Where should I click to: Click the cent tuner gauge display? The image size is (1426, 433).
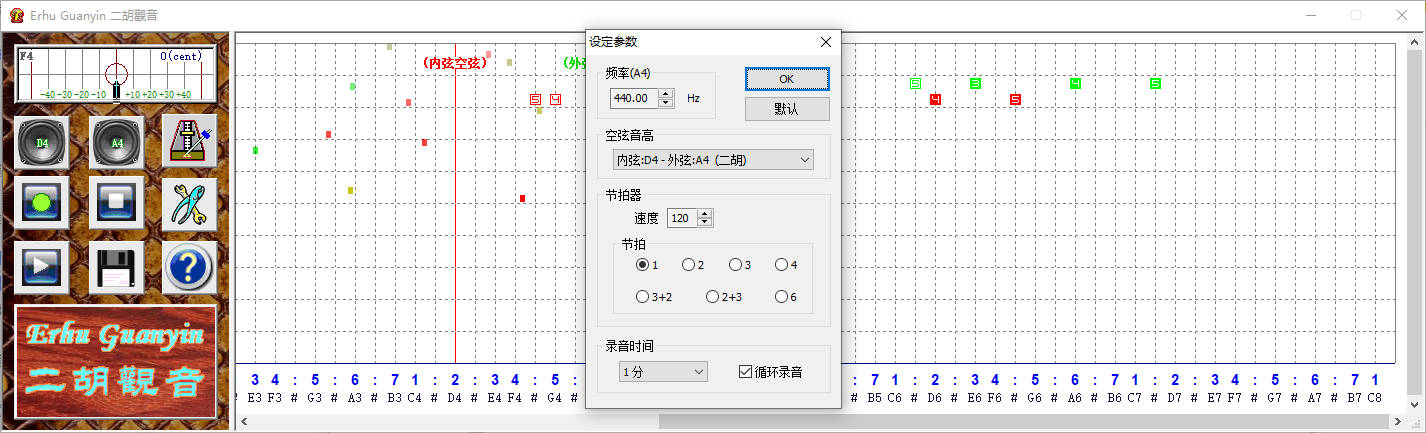pyautogui.click(x=116, y=75)
